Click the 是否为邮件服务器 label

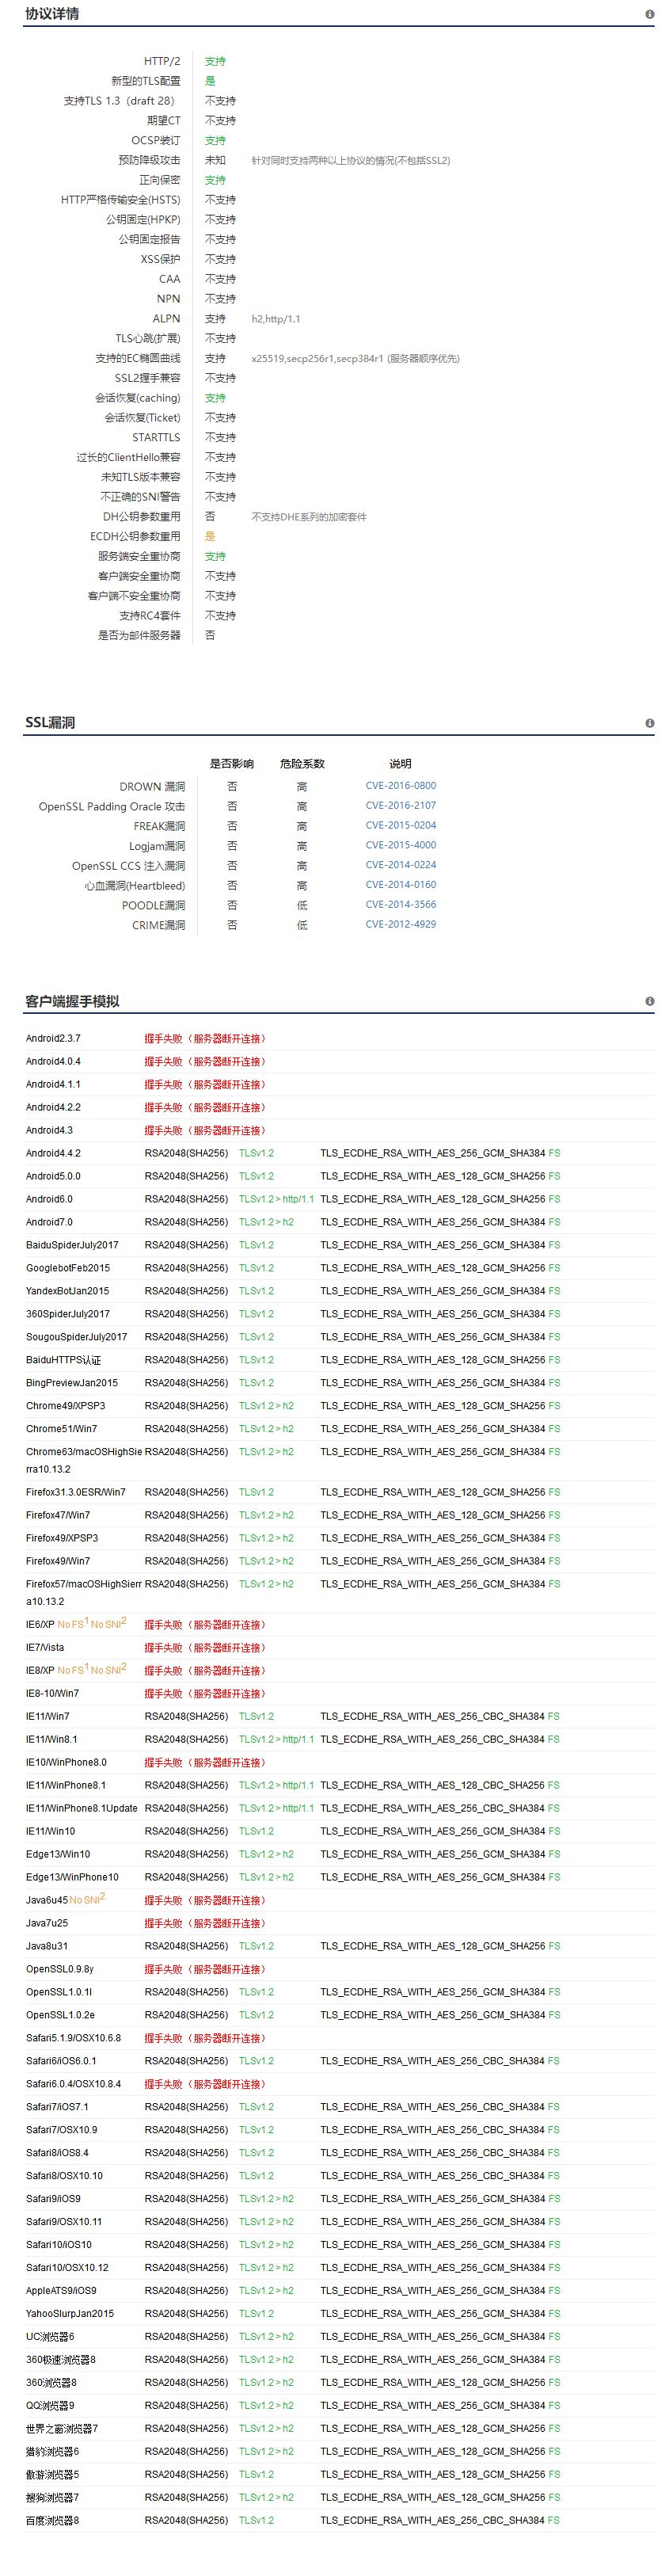point(139,636)
